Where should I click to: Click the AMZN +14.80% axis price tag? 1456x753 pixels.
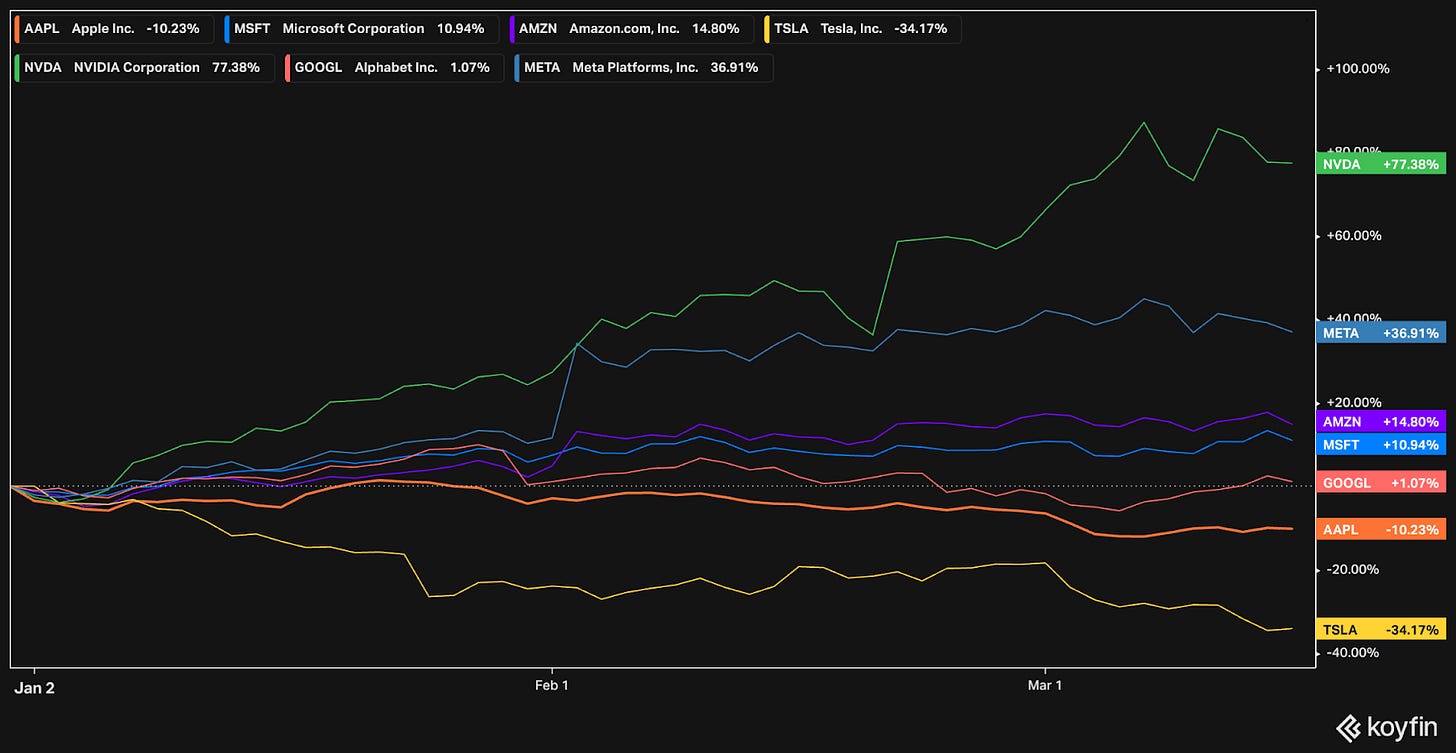click(x=1380, y=422)
